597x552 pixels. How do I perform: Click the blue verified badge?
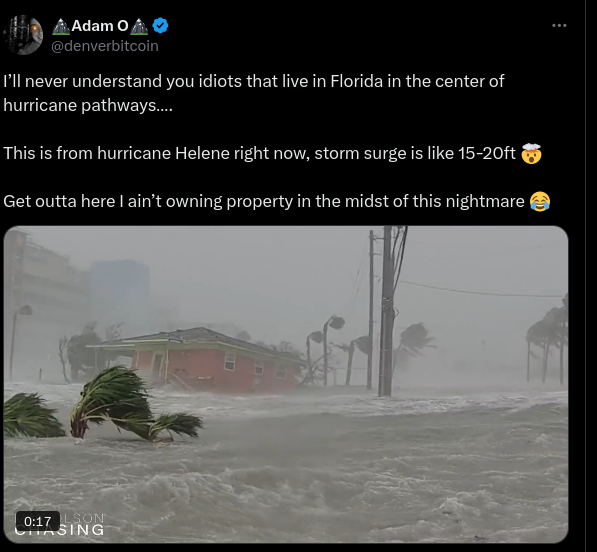pyautogui.click(x=160, y=26)
